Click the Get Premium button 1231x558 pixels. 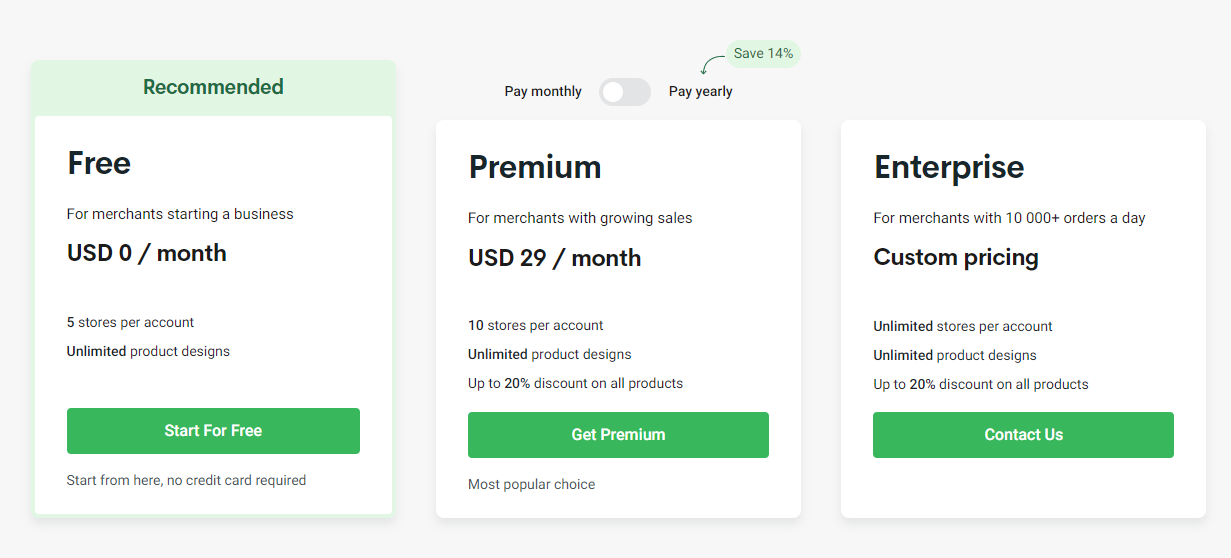[618, 435]
